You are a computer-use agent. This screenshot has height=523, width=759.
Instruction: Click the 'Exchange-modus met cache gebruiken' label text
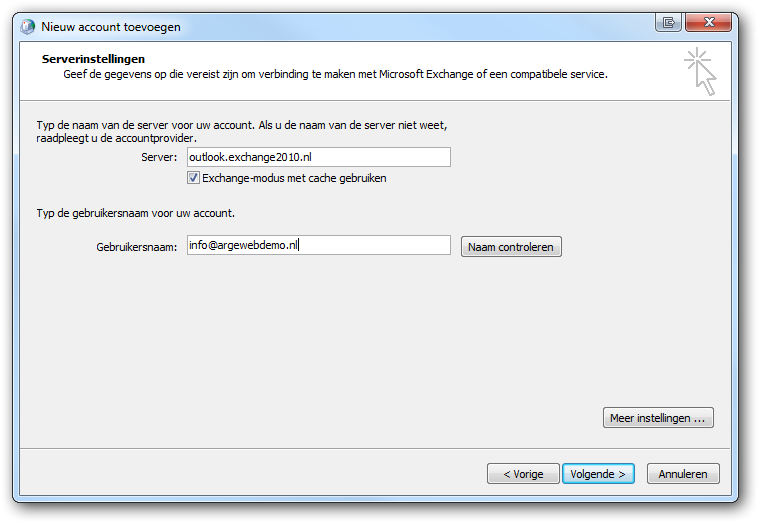(x=294, y=178)
